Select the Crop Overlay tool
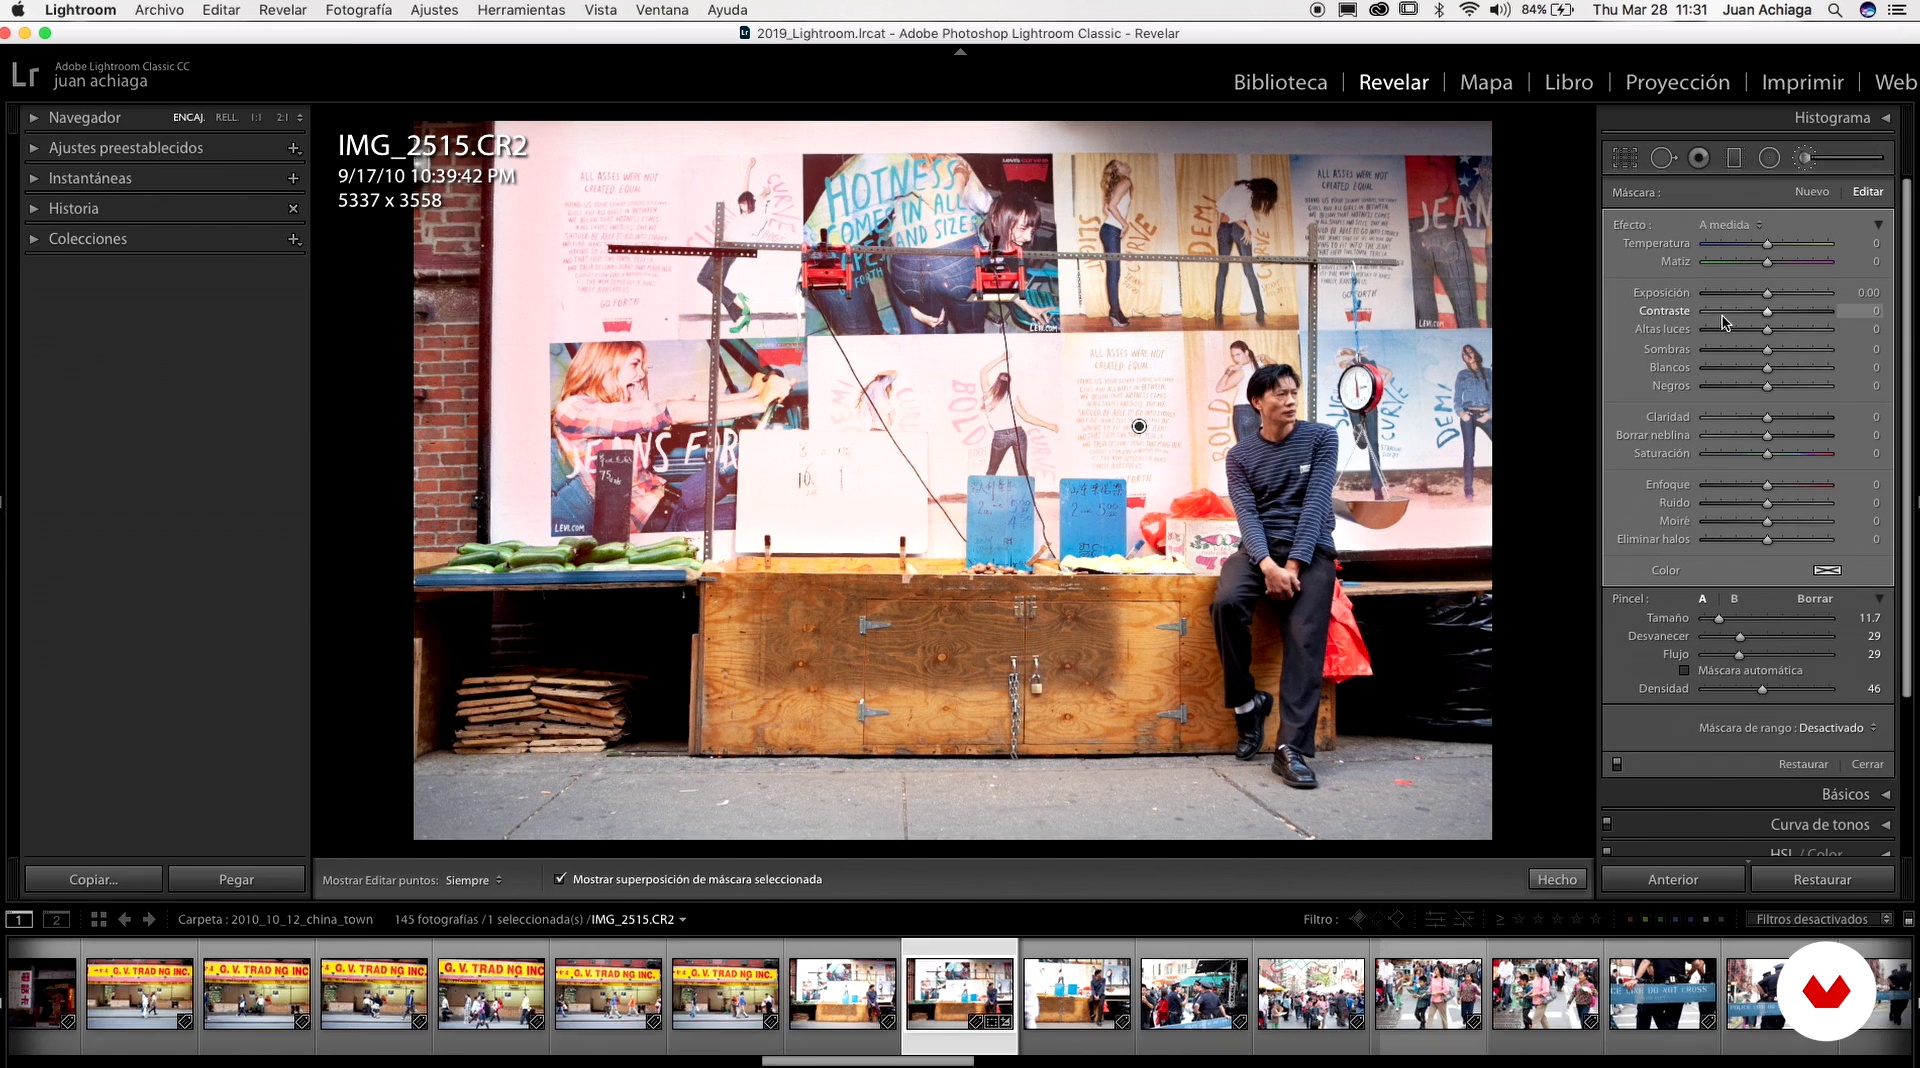The height and width of the screenshot is (1068, 1920). [1625, 158]
